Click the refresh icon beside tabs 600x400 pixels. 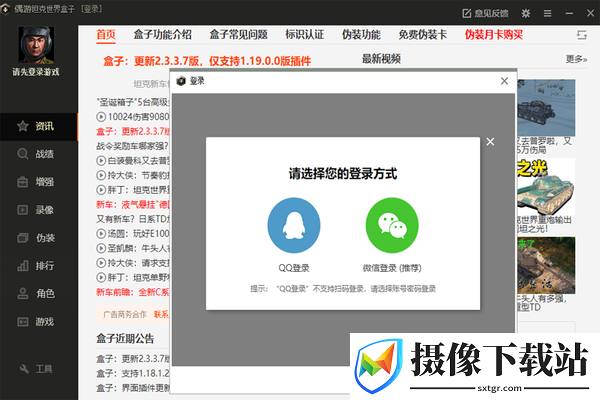[x=582, y=35]
